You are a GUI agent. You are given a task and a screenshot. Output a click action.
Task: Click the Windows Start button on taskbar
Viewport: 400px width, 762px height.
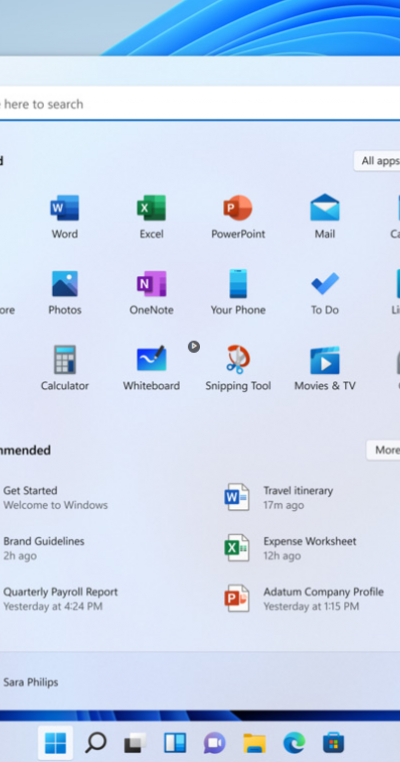(x=55, y=743)
